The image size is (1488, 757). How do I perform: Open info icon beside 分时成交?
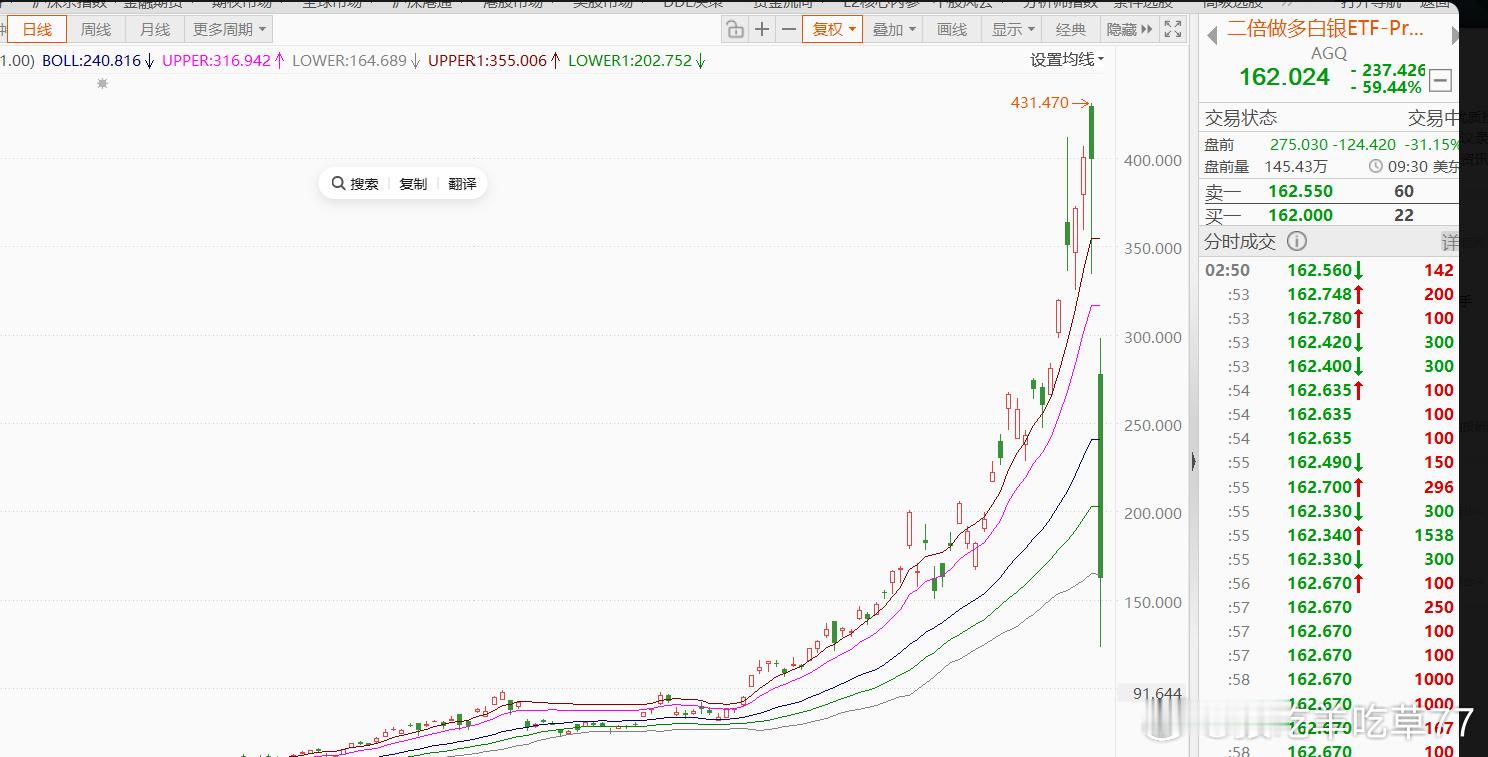tap(1296, 241)
